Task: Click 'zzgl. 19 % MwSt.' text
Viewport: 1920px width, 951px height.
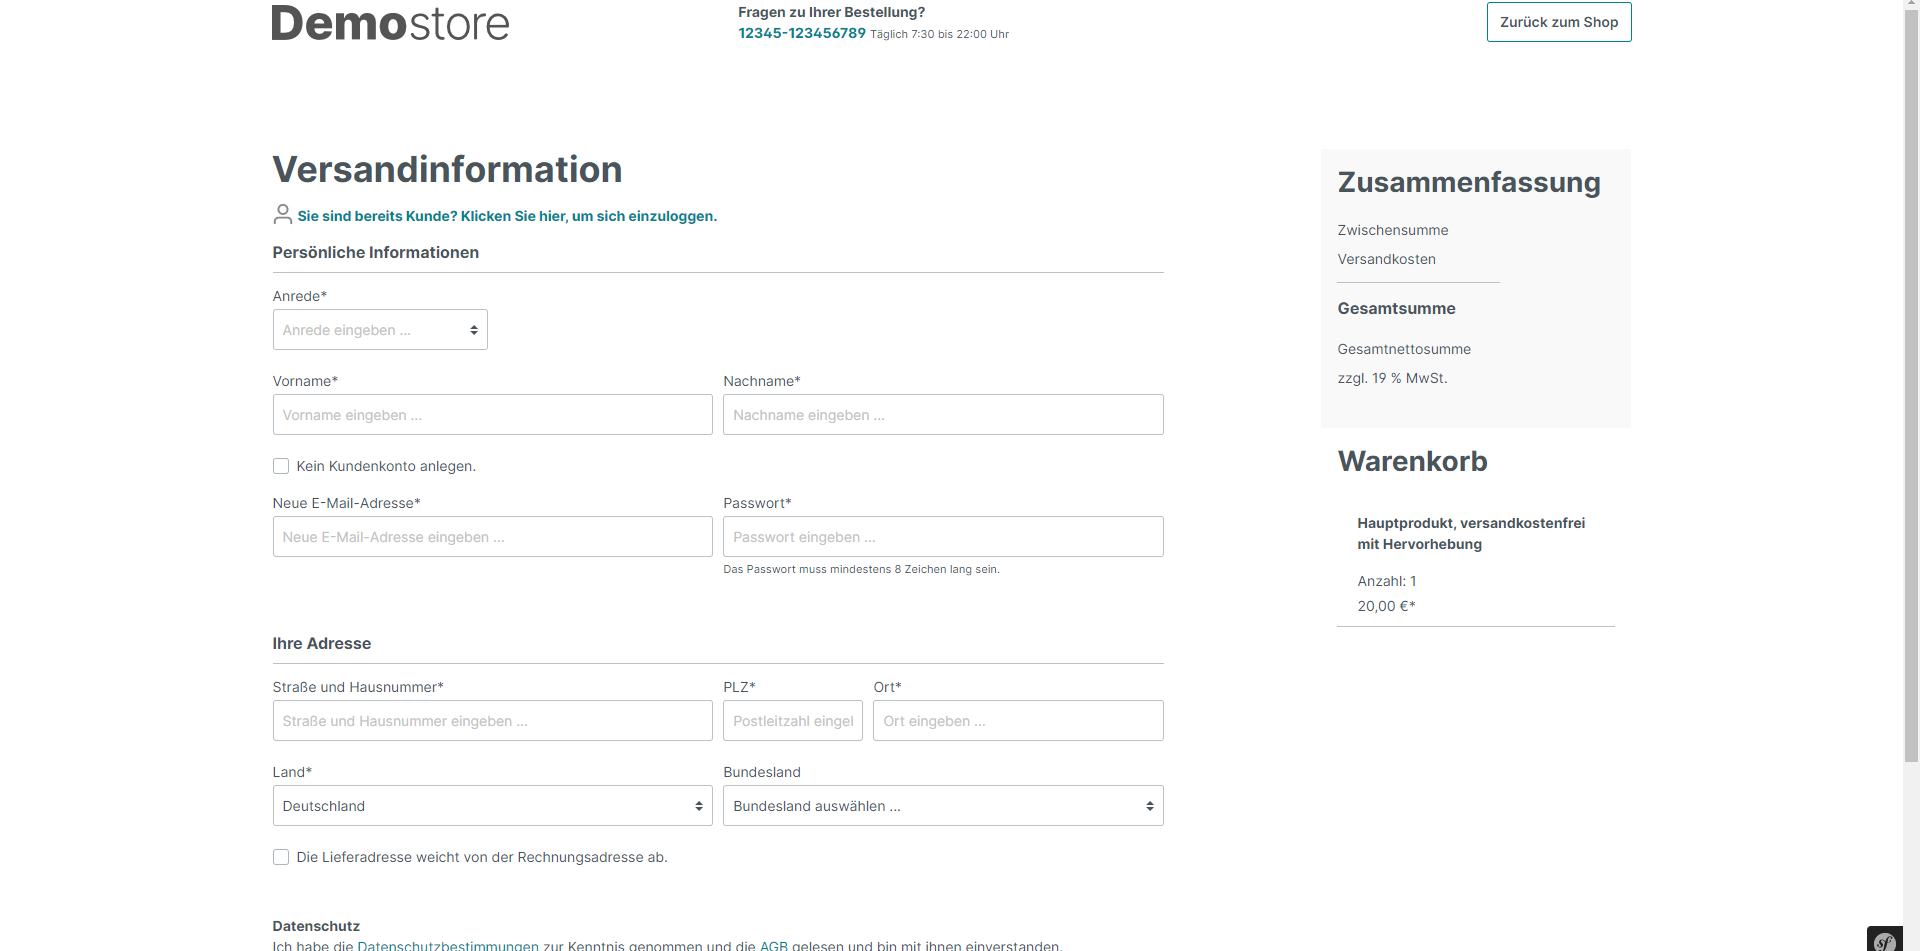Action: (x=1392, y=378)
